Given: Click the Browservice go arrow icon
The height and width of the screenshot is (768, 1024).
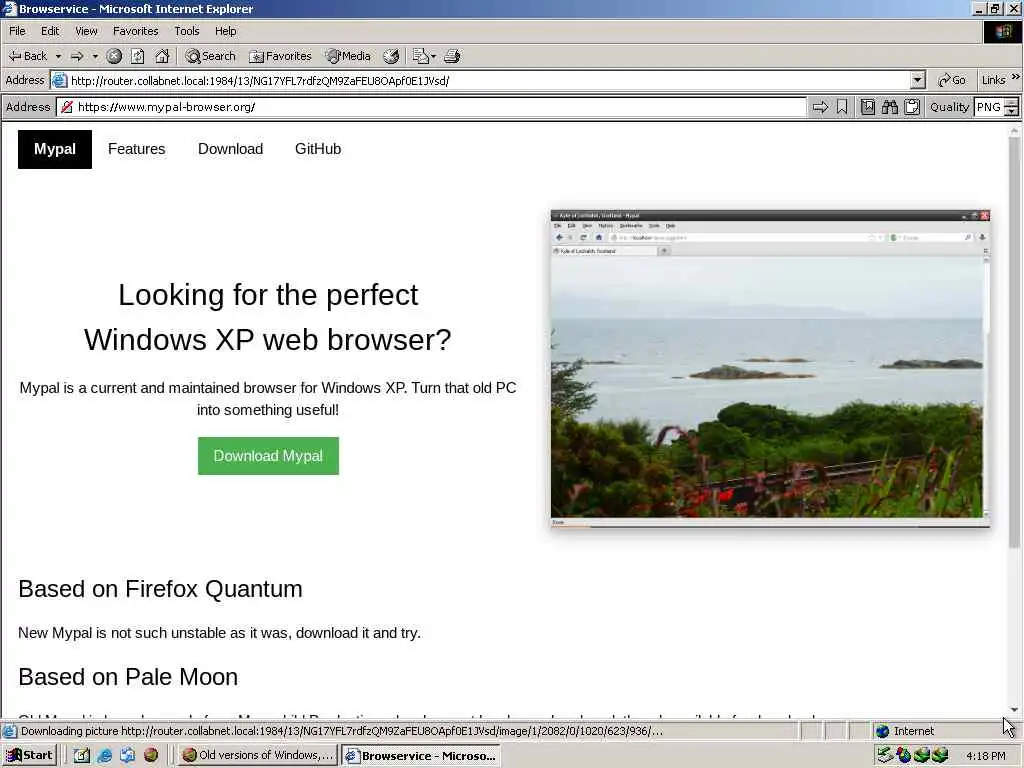Looking at the screenshot, I should 820,107.
